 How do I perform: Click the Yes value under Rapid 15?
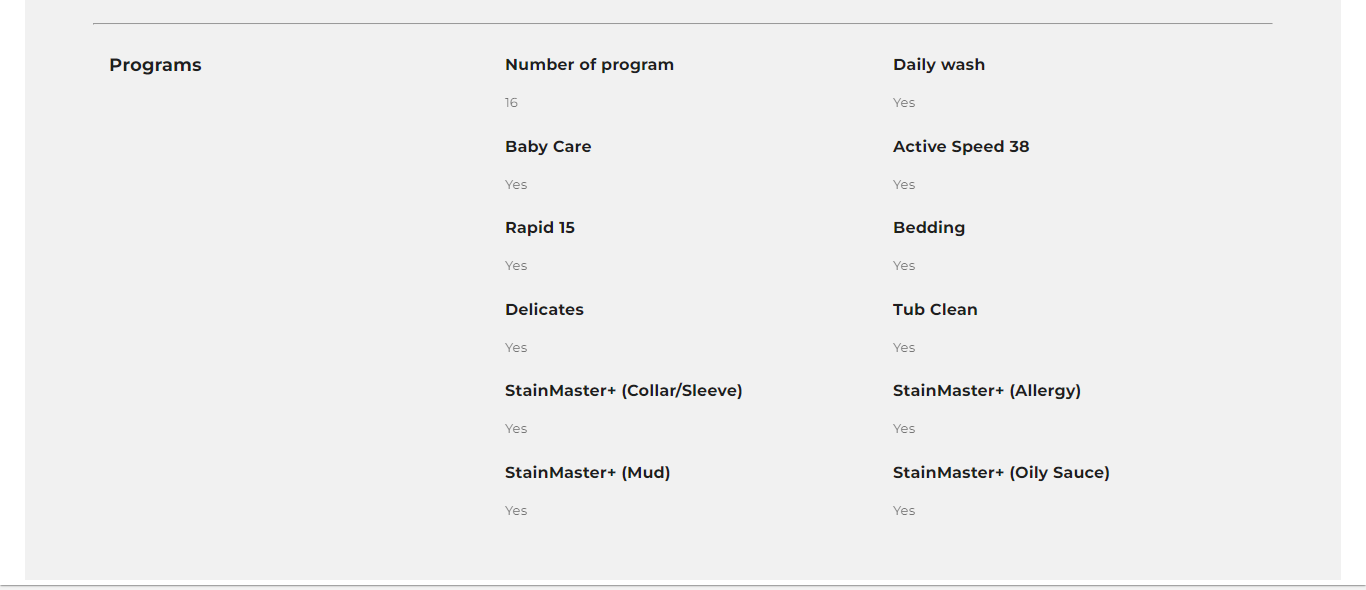click(516, 266)
